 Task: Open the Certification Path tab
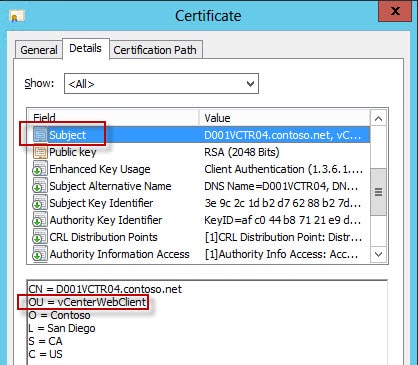[155, 50]
